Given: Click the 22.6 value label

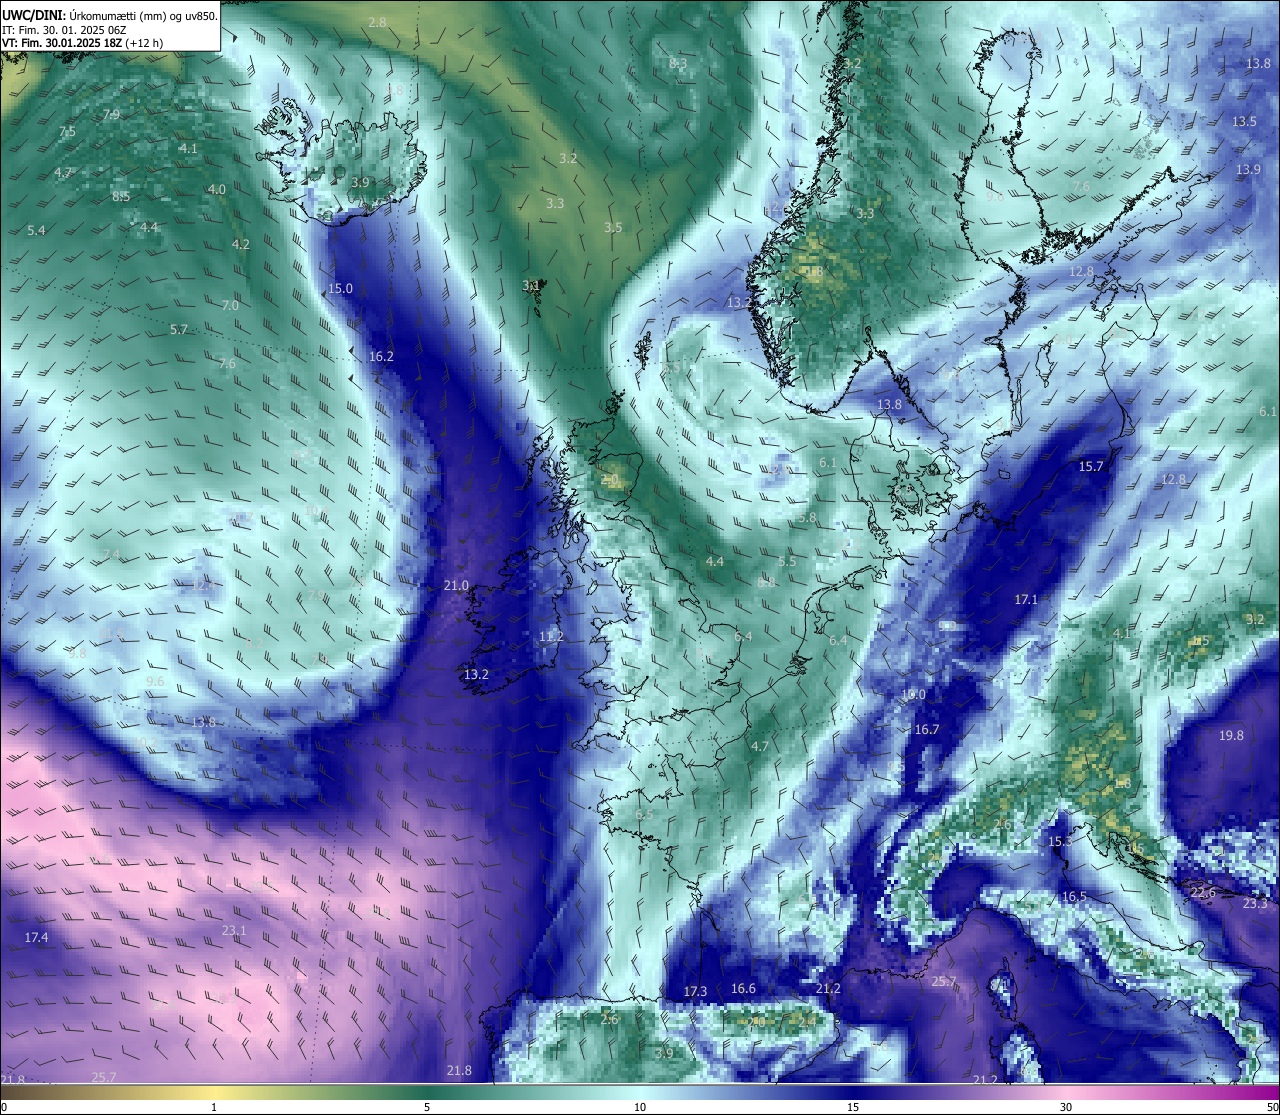Looking at the screenshot, I should (x=1202, y=893).
